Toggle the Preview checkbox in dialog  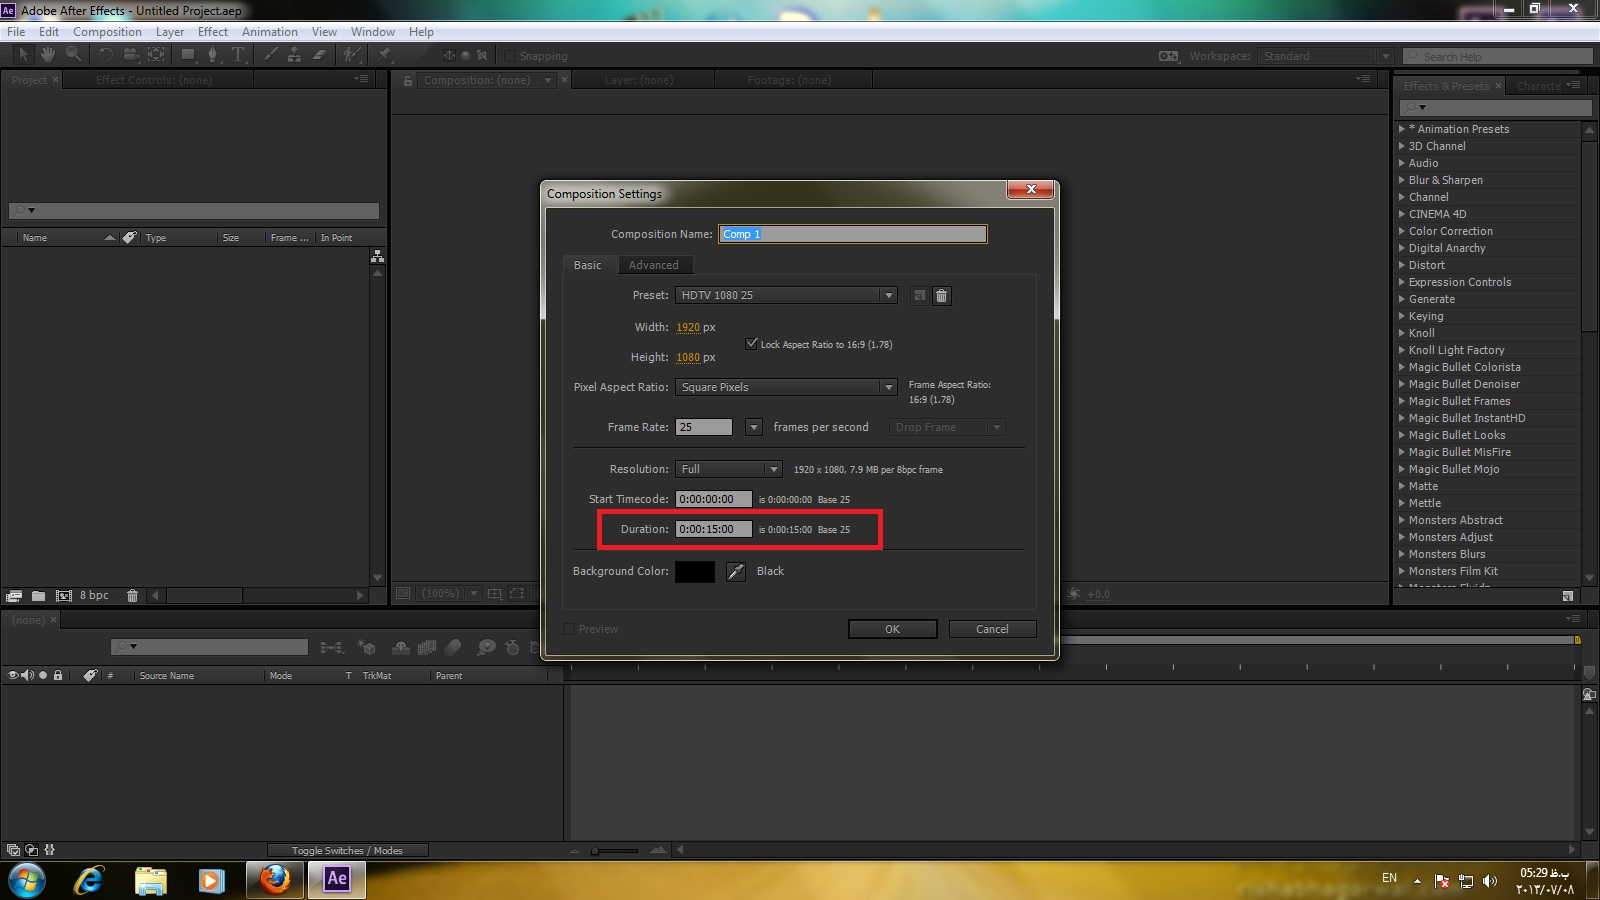click(569, 629)
